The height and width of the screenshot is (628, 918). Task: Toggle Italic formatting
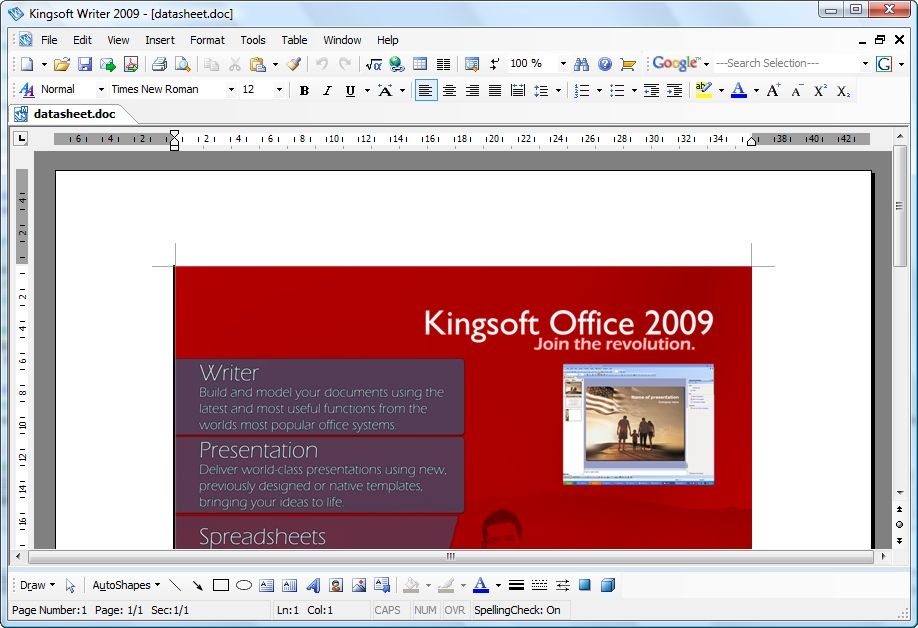click(x=327, y=91)
